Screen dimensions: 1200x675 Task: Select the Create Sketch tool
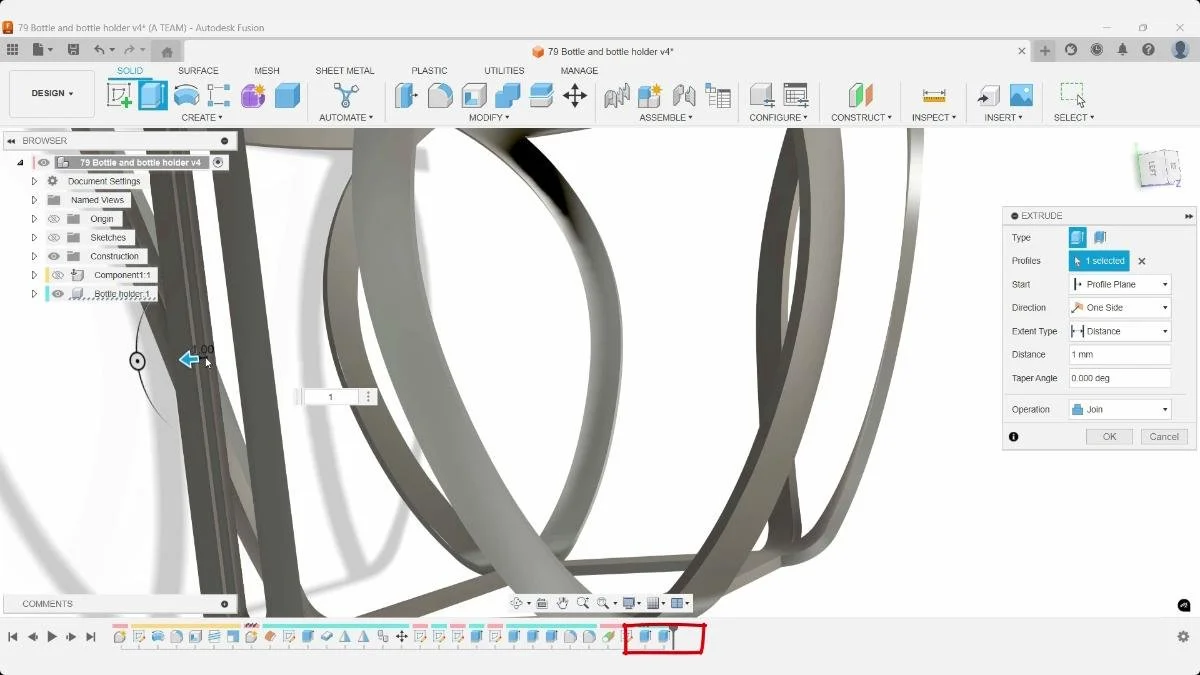pos(120,95)
